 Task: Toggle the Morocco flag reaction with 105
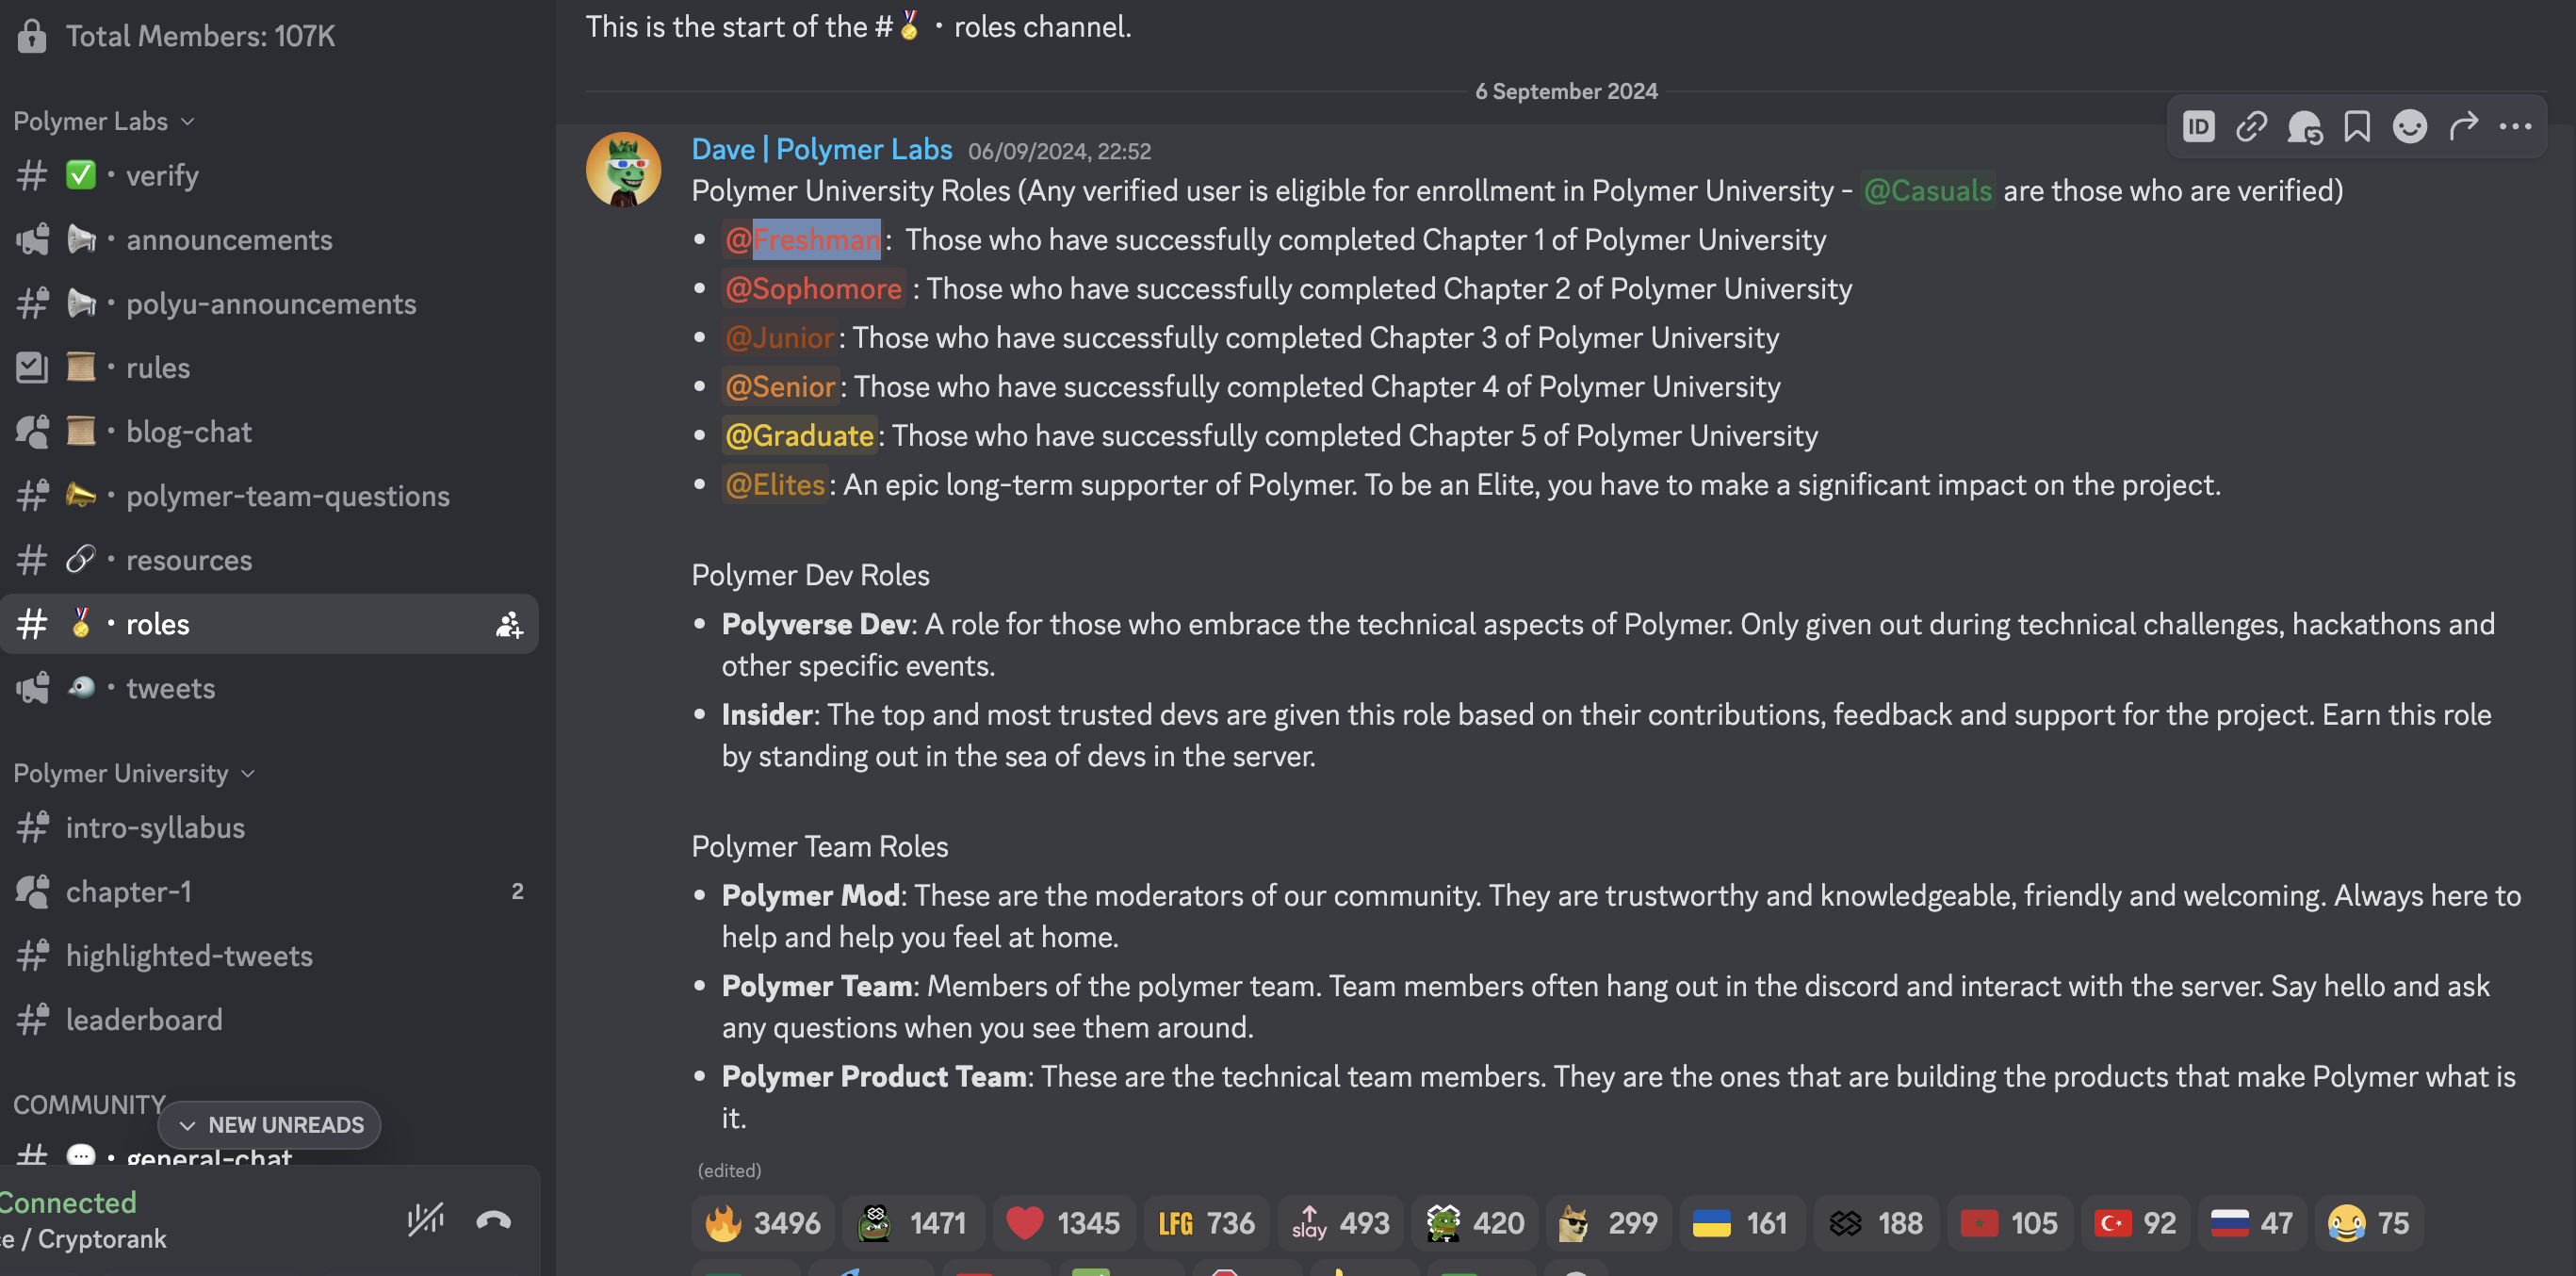(x=2010, y=1223)
